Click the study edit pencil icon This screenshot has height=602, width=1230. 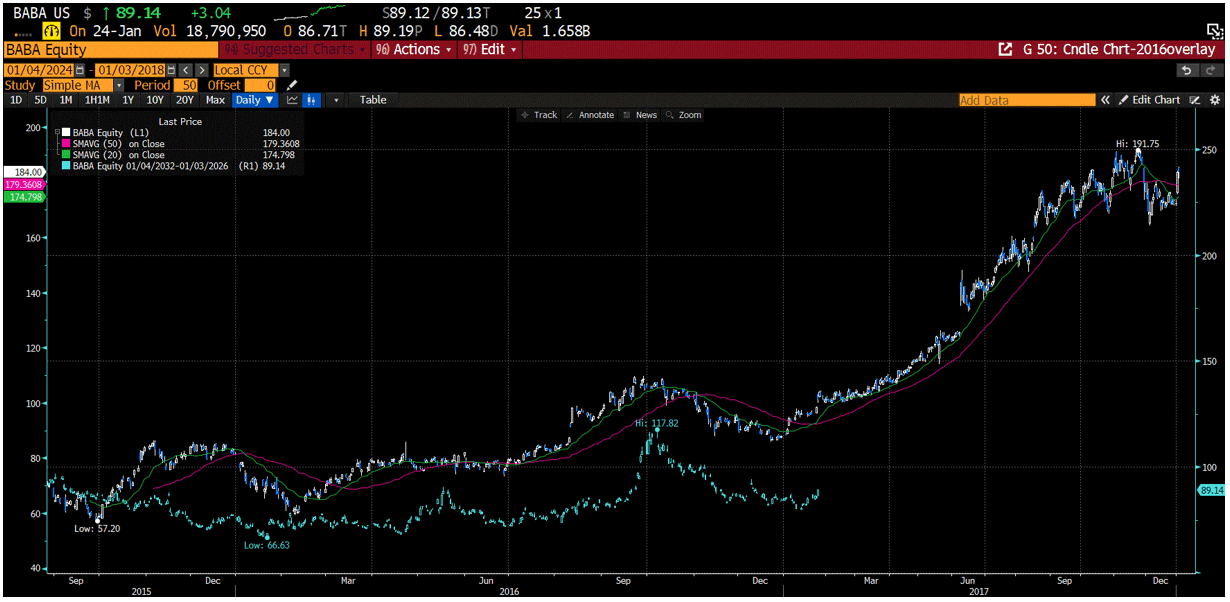(x=292, y=86)
